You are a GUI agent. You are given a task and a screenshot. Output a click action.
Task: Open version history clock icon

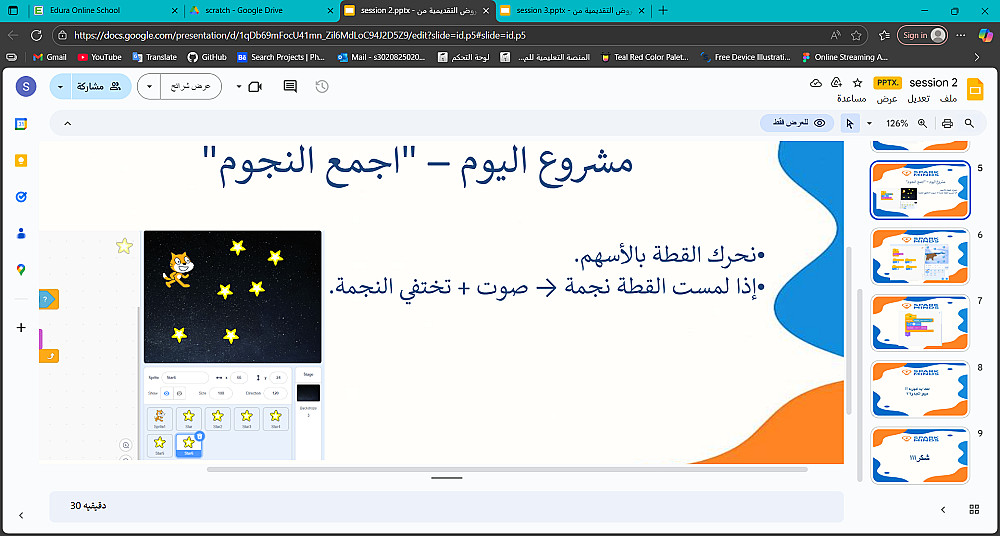322,86
